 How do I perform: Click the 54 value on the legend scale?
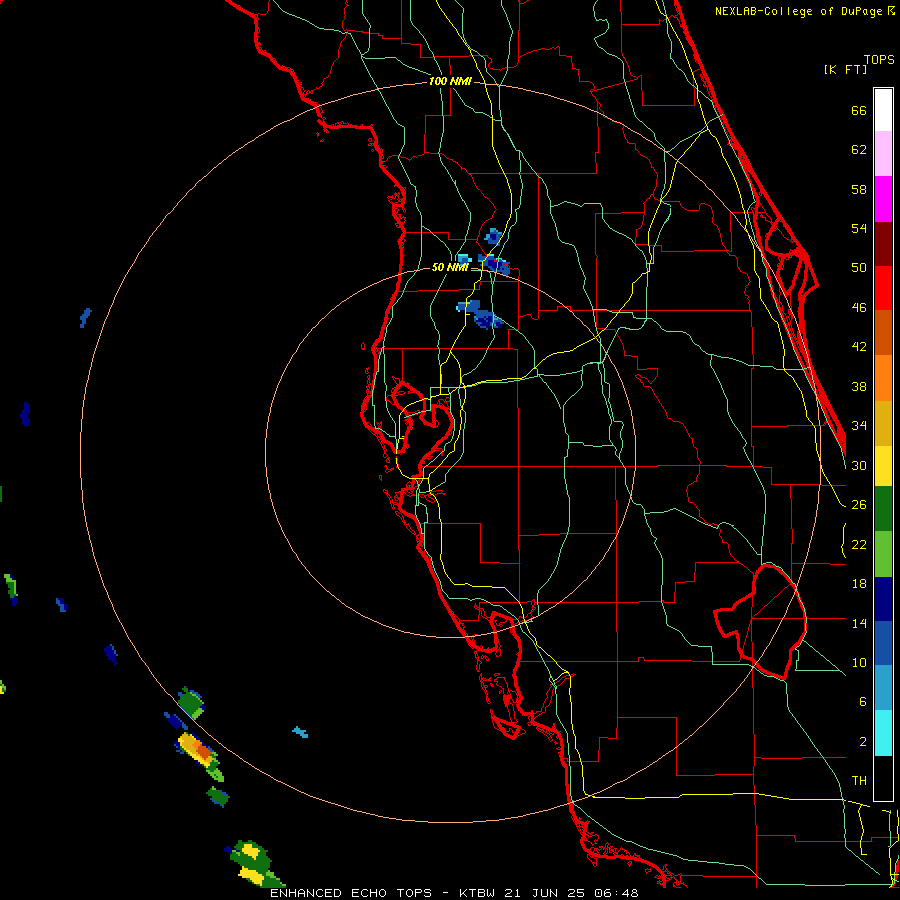[x=859, y=228]
